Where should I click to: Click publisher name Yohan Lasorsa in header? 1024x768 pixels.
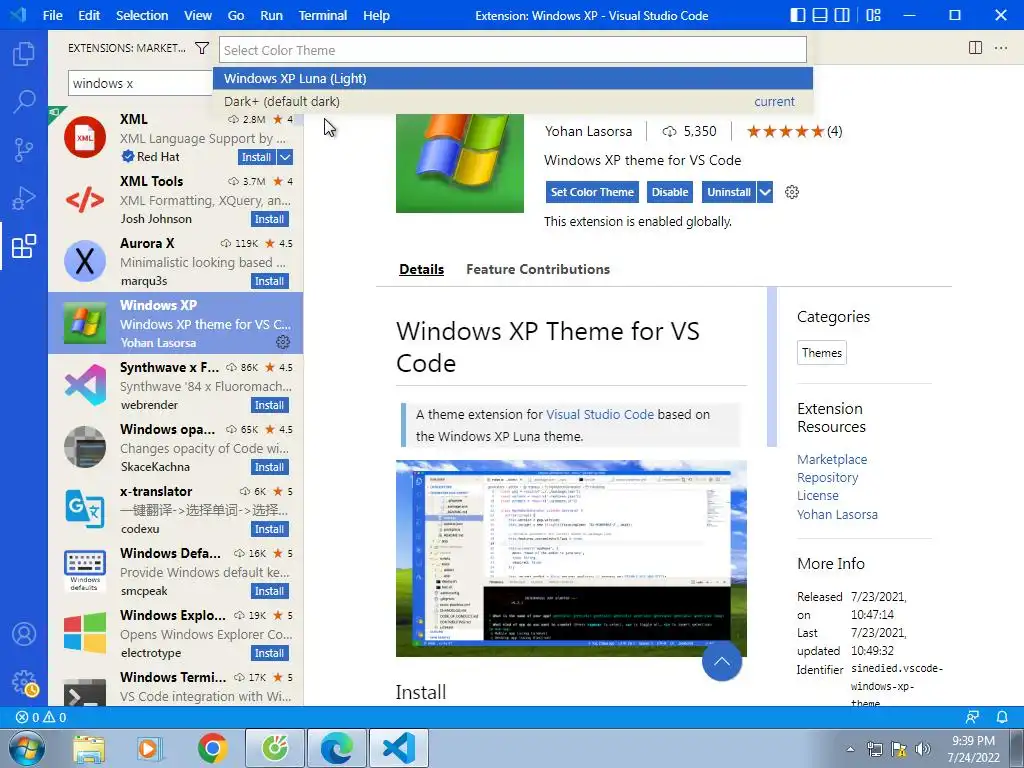point(588,131)
